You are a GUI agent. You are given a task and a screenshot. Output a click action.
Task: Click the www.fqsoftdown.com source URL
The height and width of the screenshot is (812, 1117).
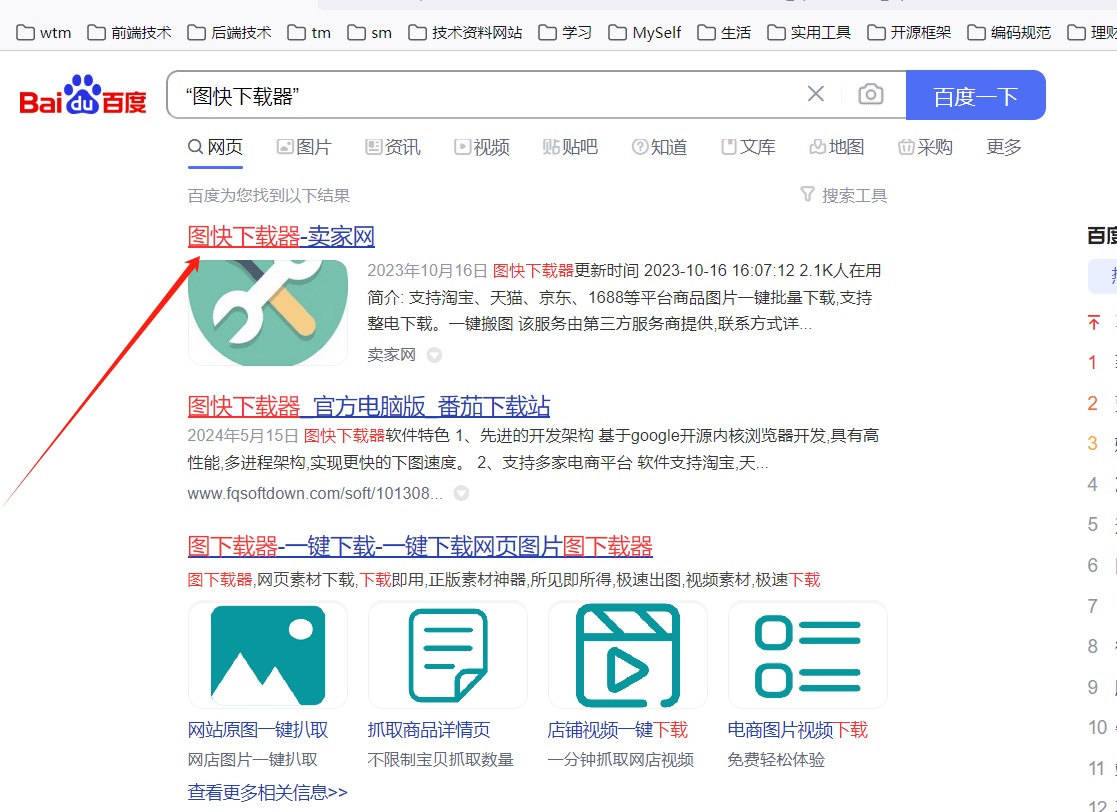point(315,493)
